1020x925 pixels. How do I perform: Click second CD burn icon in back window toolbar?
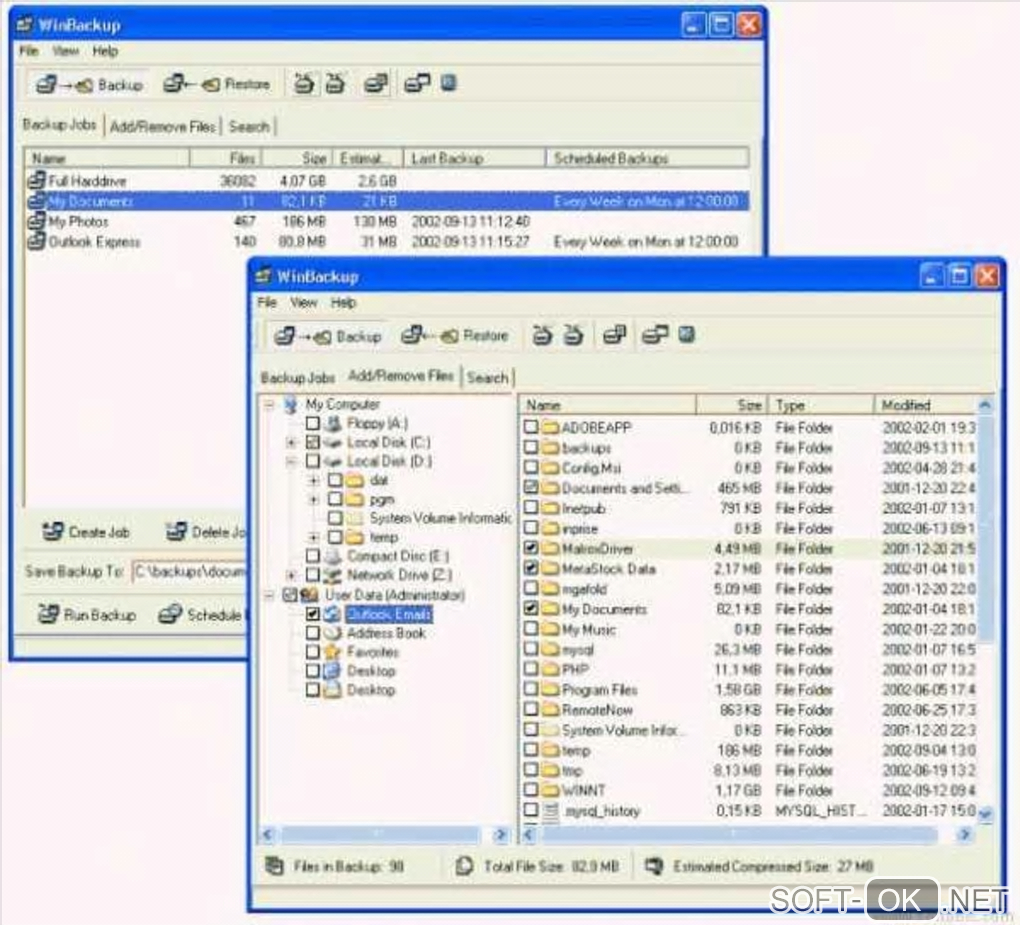click(x=335, y=83)
